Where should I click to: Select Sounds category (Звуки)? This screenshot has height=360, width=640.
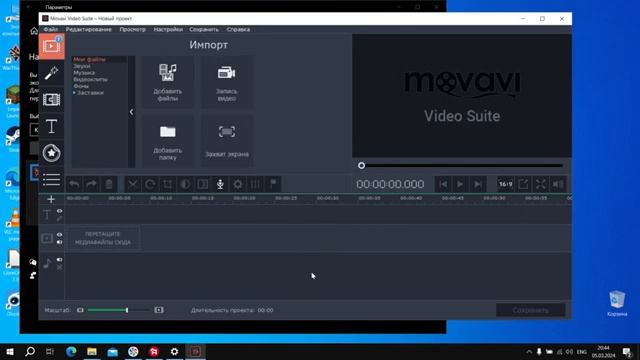coord(82,66)
